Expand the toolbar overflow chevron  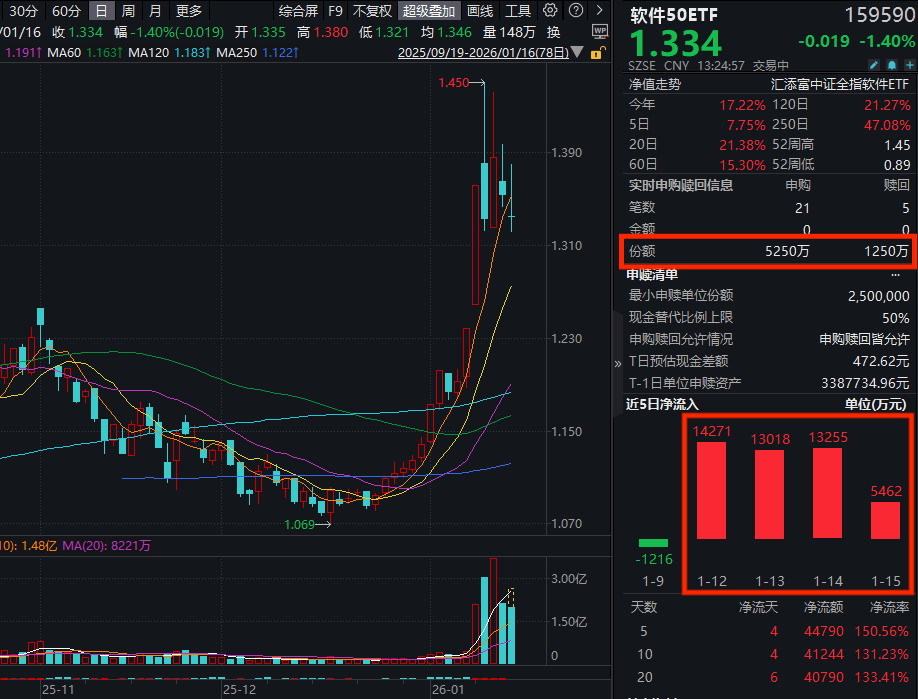598,10
